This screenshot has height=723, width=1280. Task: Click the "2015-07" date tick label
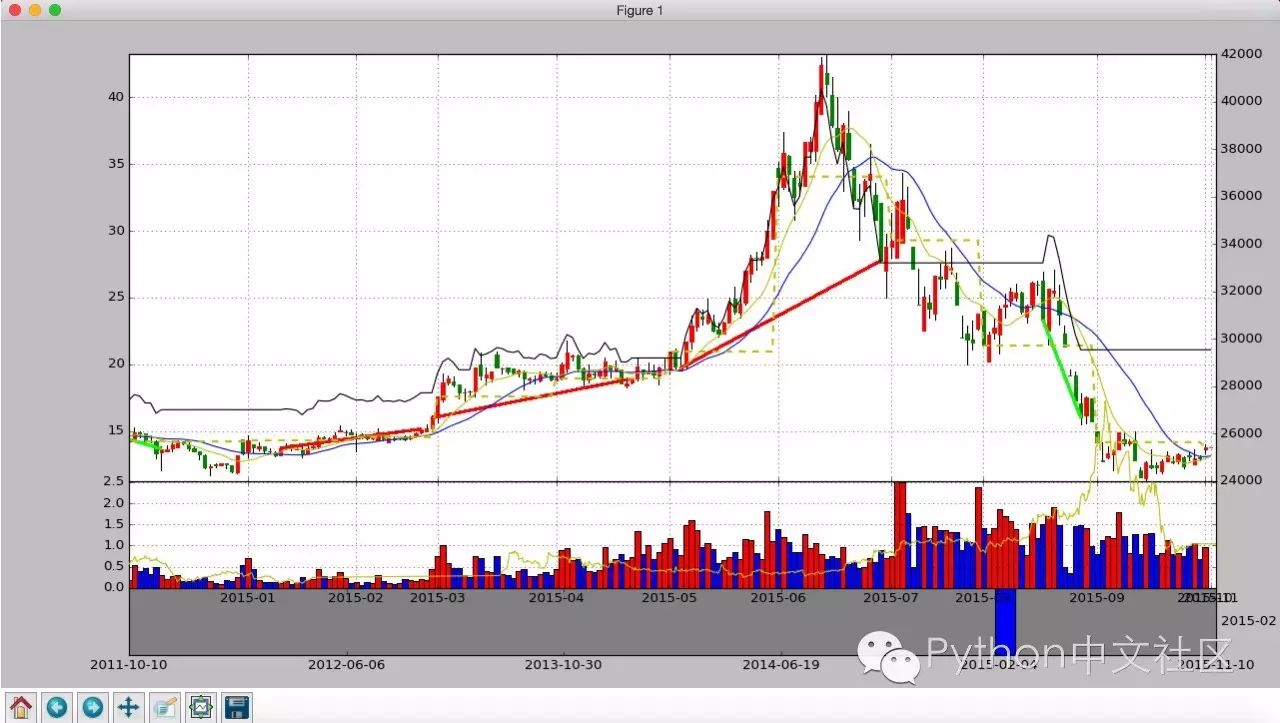coord(891,598)
